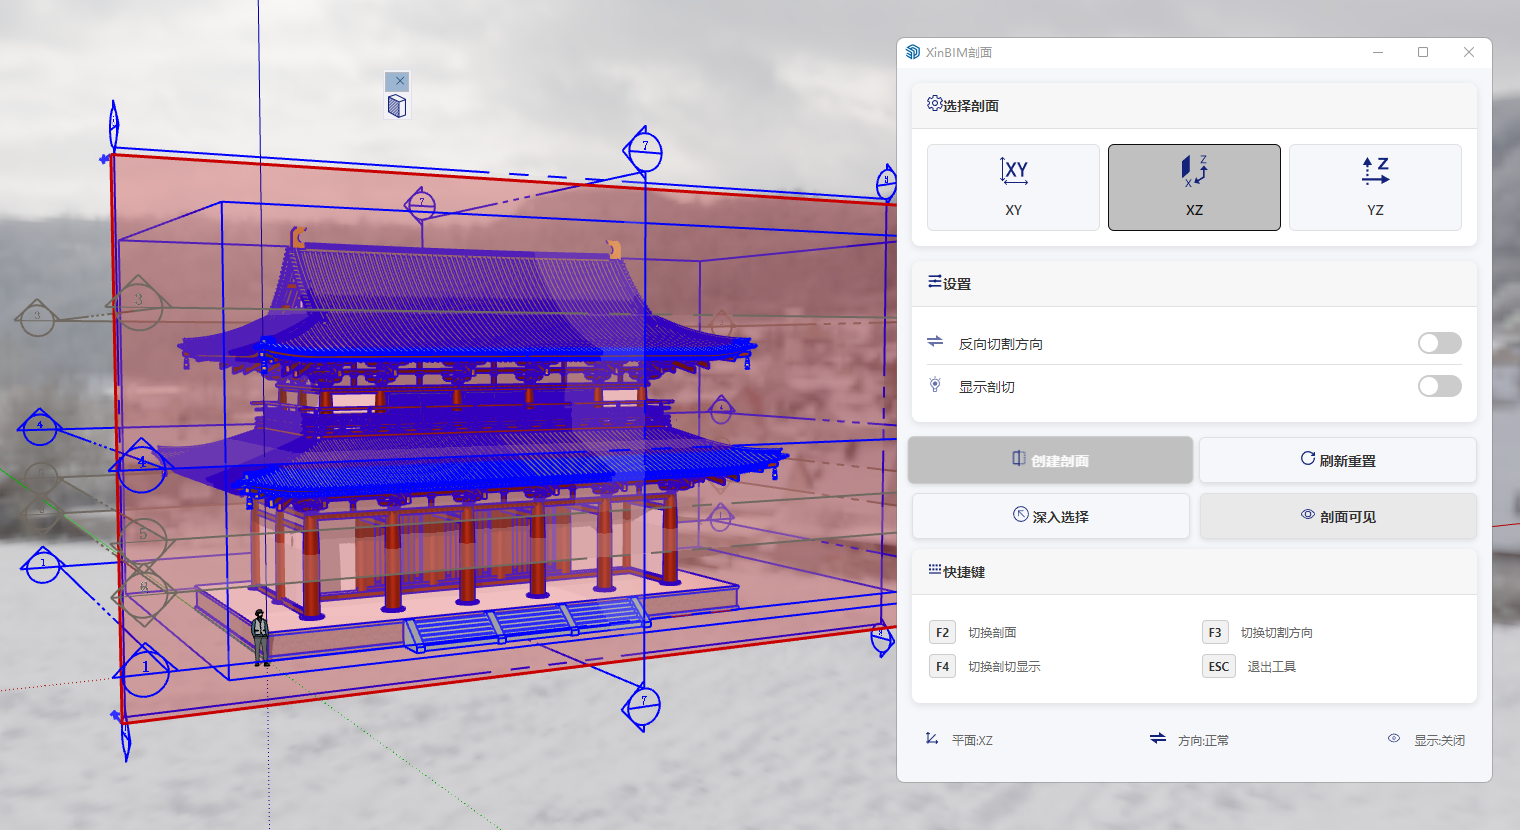Click the gear icon beside 选择剖面
Image resolution: width=1520 pixels, height=830 pixels.
(934, 104)
